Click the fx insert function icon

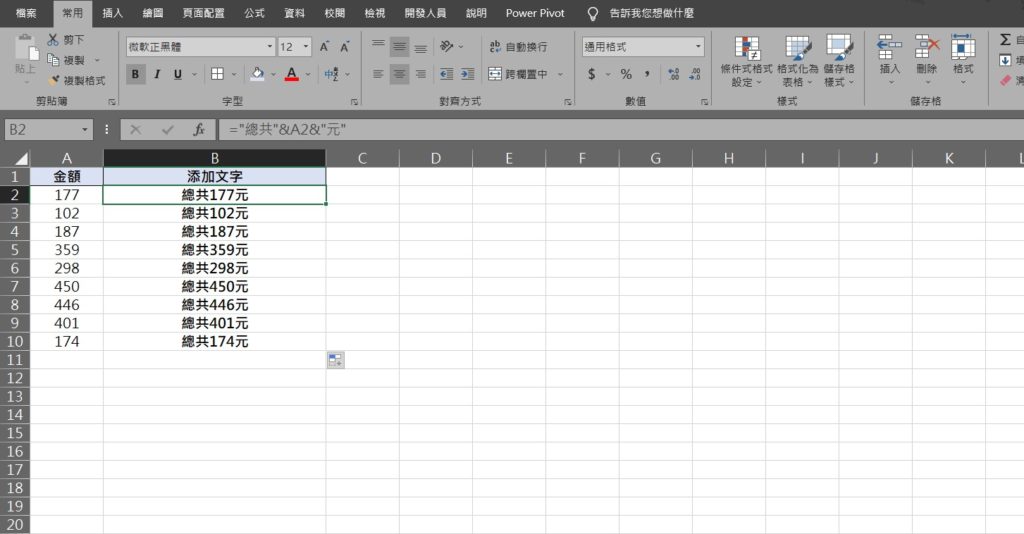(199, 129)
